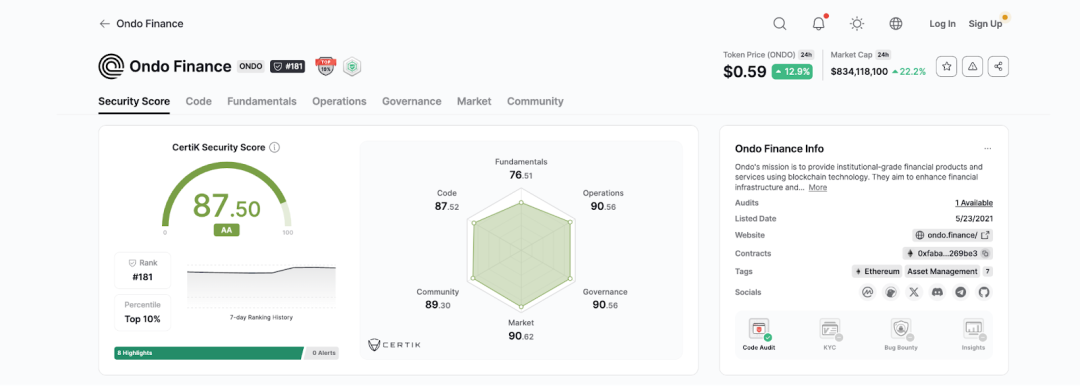Click the Asset Management tag

click(942, 272)
